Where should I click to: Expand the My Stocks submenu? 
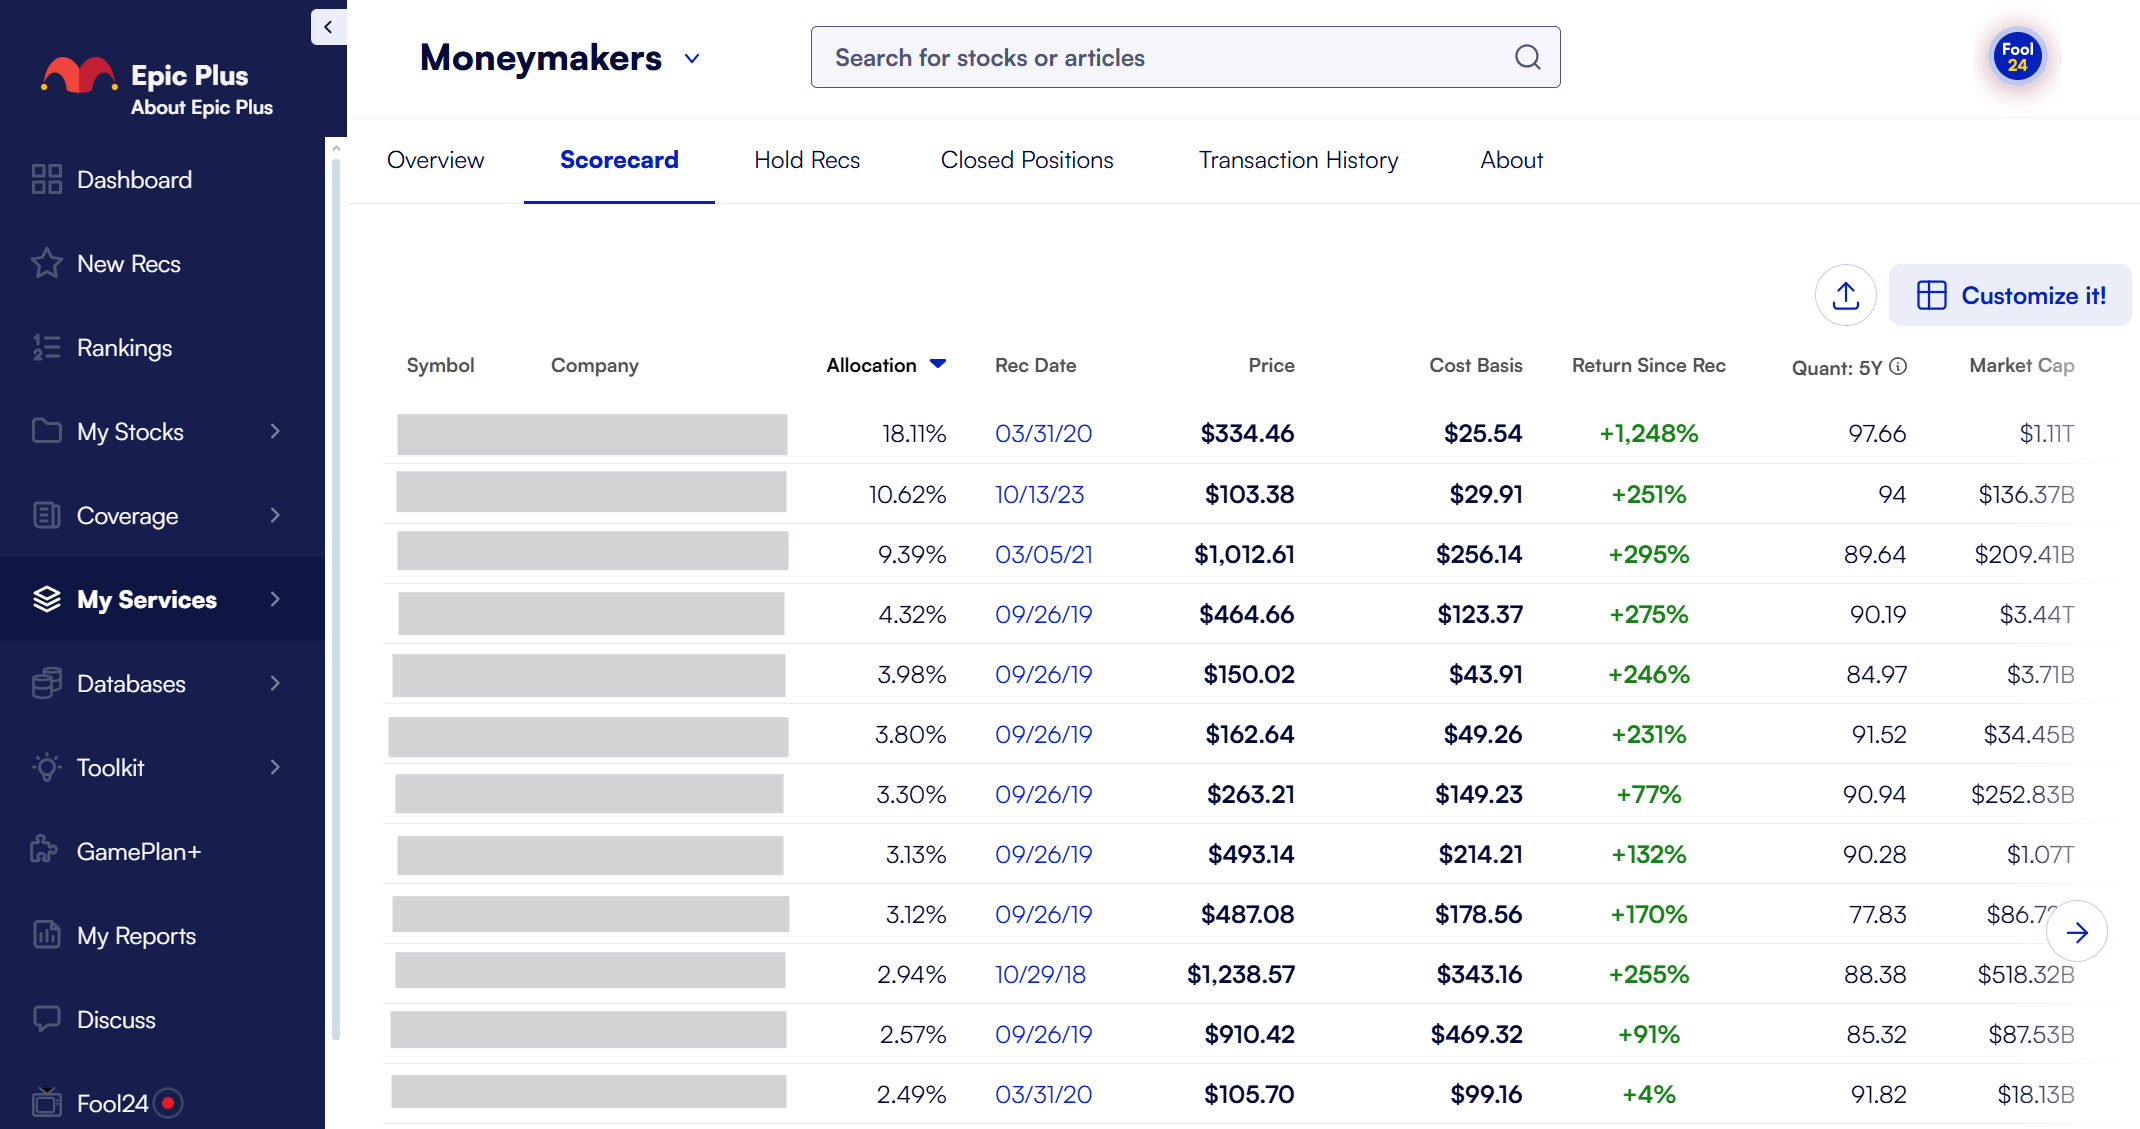(275, 431)
